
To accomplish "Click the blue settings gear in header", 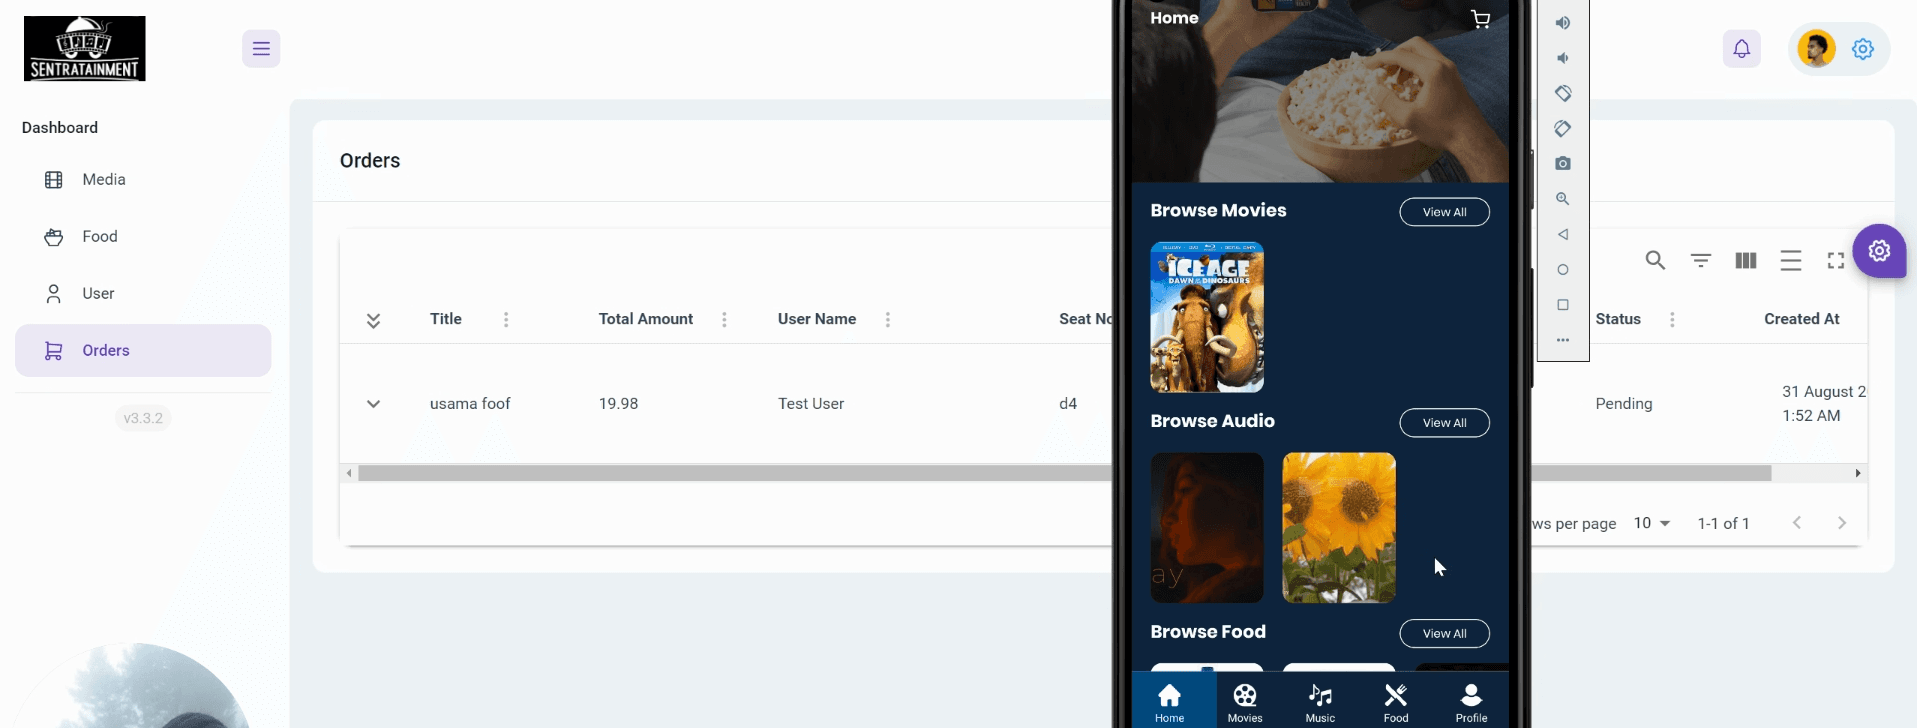I will tap(1862, 48).
